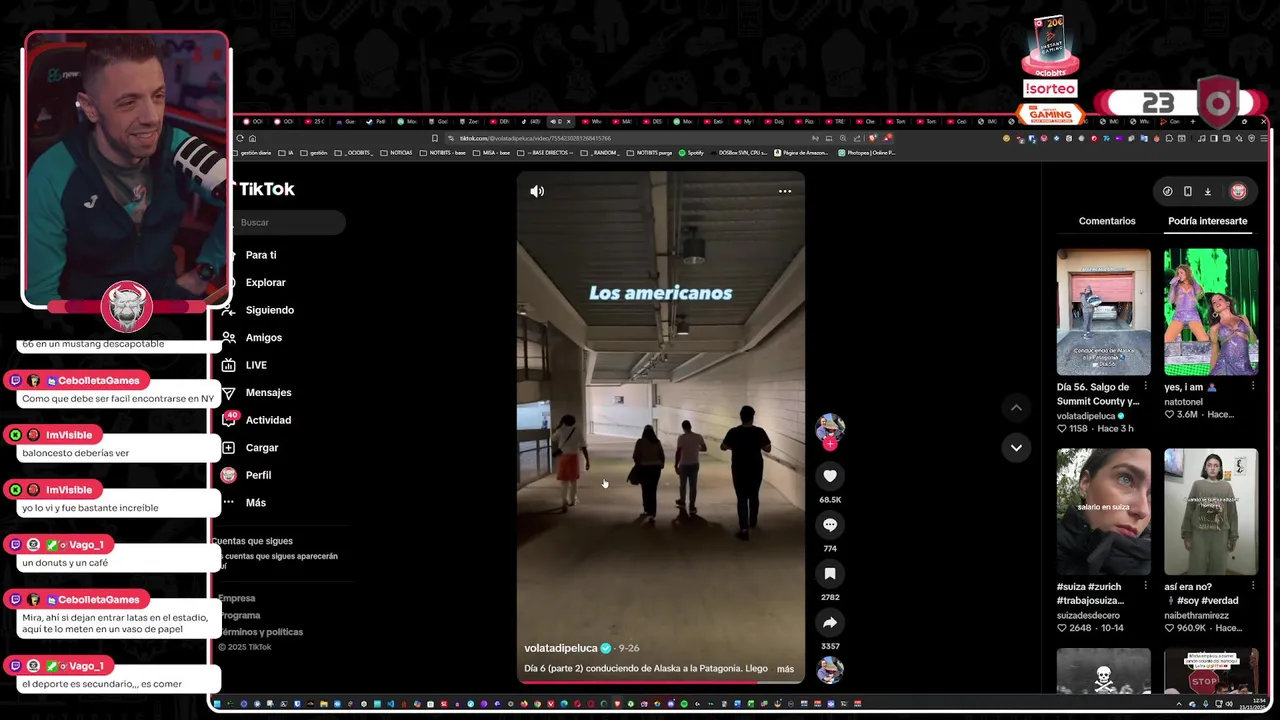Open the 'Photopea | Online P...' bookmark
Image resolution: width=1280 pixels, height=720 pixels.
coord(866,153)
